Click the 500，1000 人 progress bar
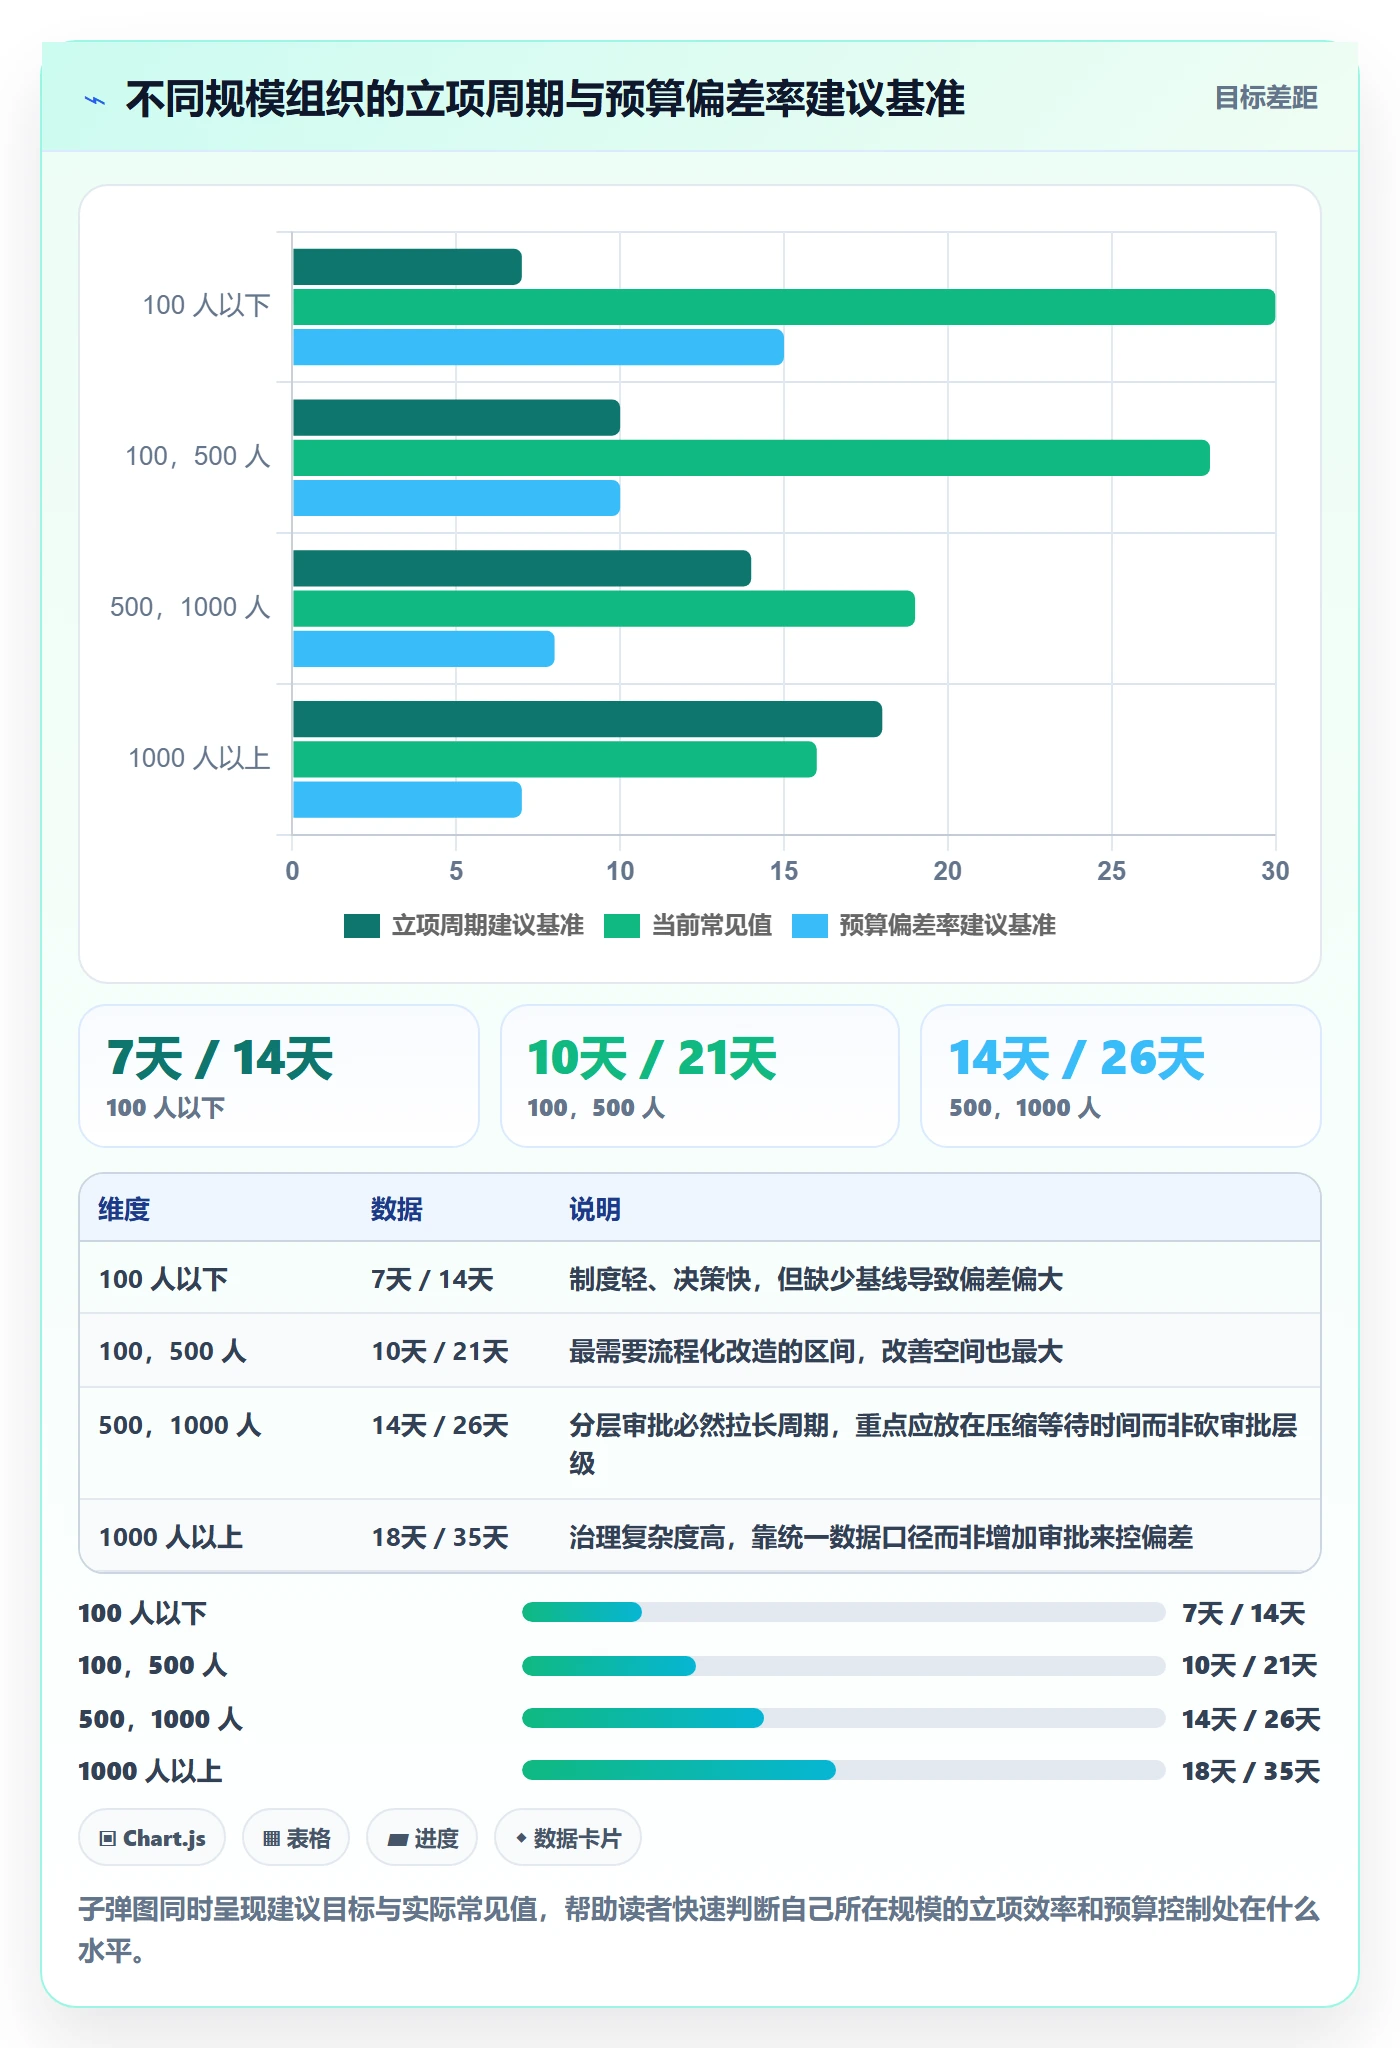This screenshot has width=1400, height=2048. (x=844, y=1718)
